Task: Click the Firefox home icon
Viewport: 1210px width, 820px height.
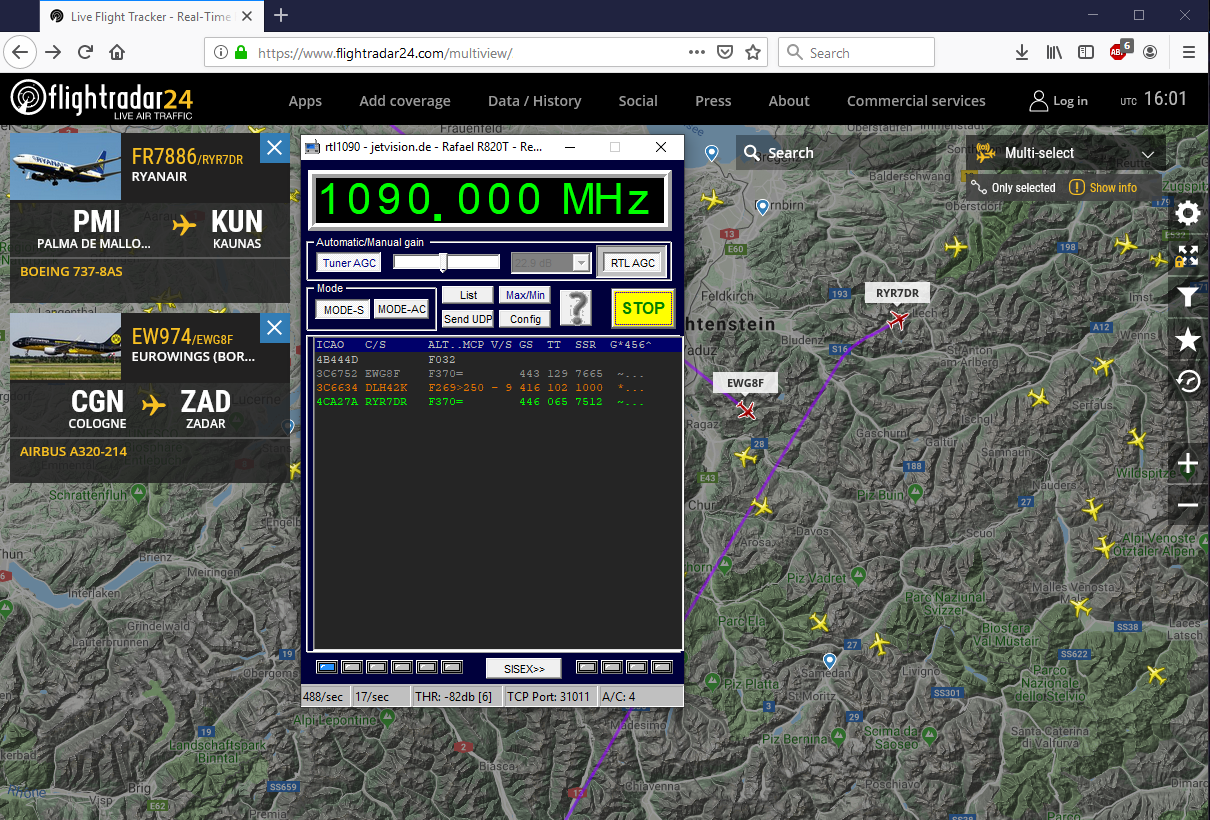Action: pyautogui.click(x=117, y=52)
